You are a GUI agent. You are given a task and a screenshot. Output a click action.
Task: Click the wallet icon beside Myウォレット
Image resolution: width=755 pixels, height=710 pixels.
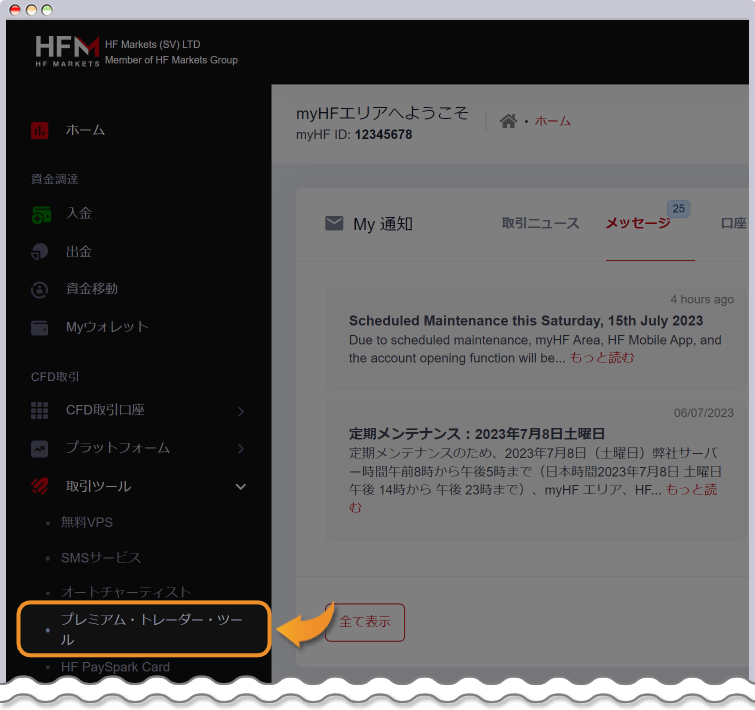click(39, 328)
